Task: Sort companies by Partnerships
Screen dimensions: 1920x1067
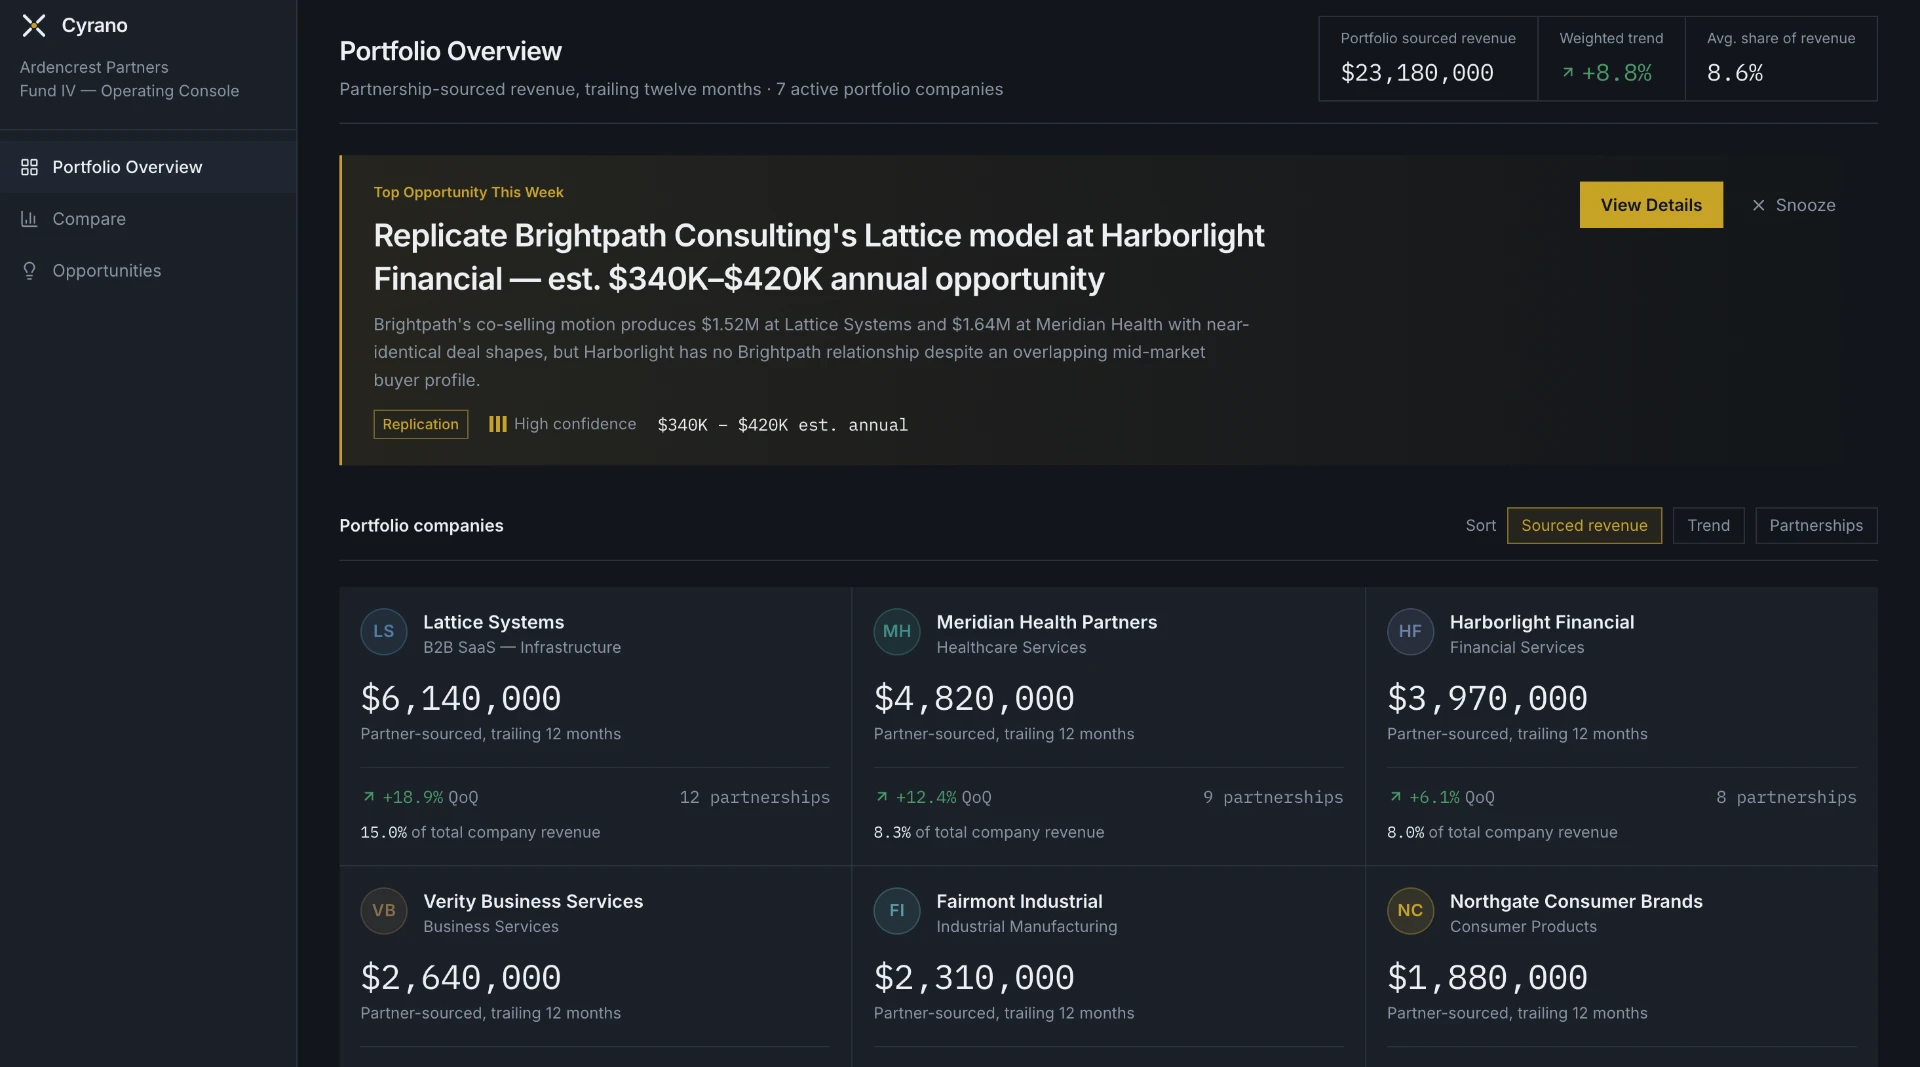Action: coord(1816,526)
